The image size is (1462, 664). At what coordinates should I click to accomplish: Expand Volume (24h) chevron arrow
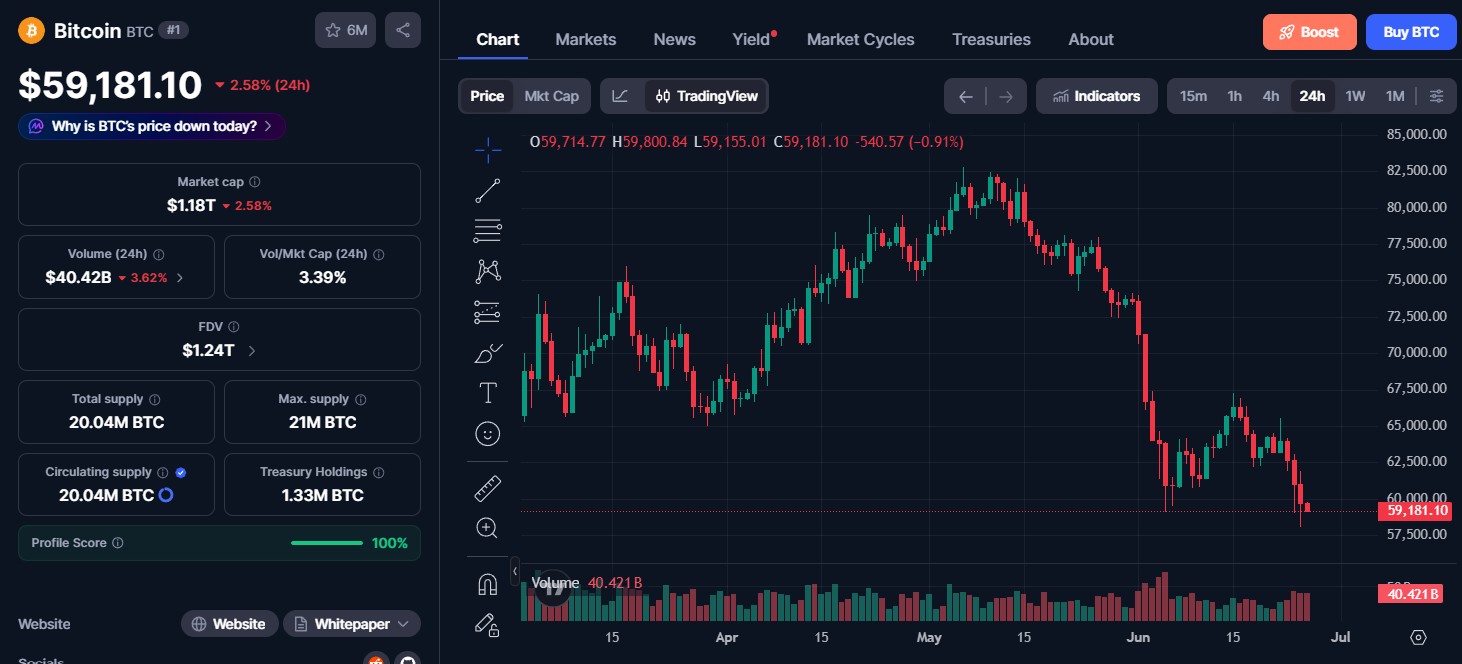(180, 278)
